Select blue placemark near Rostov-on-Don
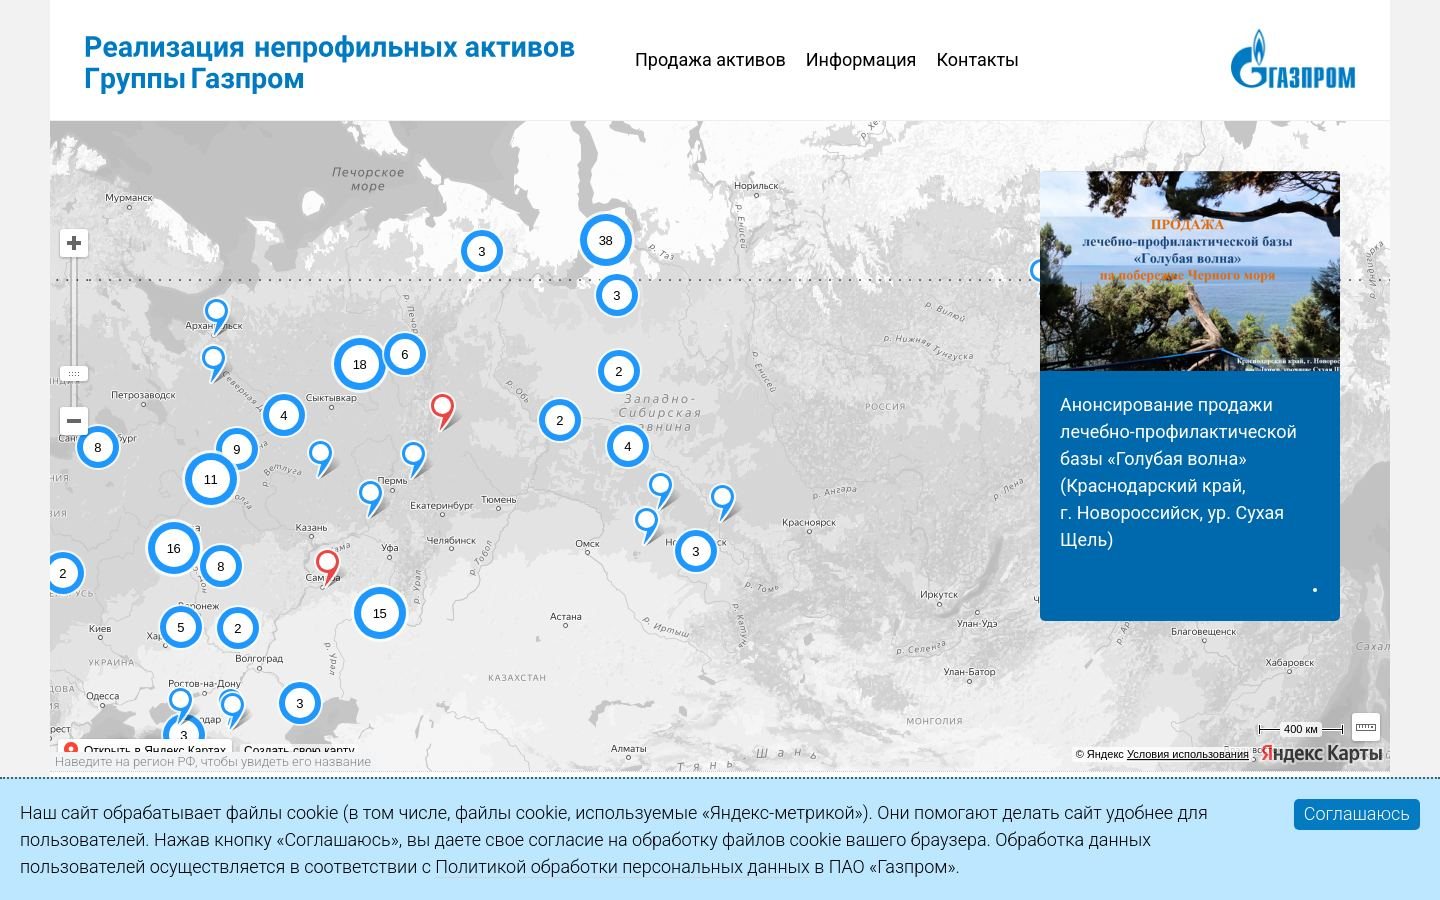 (180, 704)
